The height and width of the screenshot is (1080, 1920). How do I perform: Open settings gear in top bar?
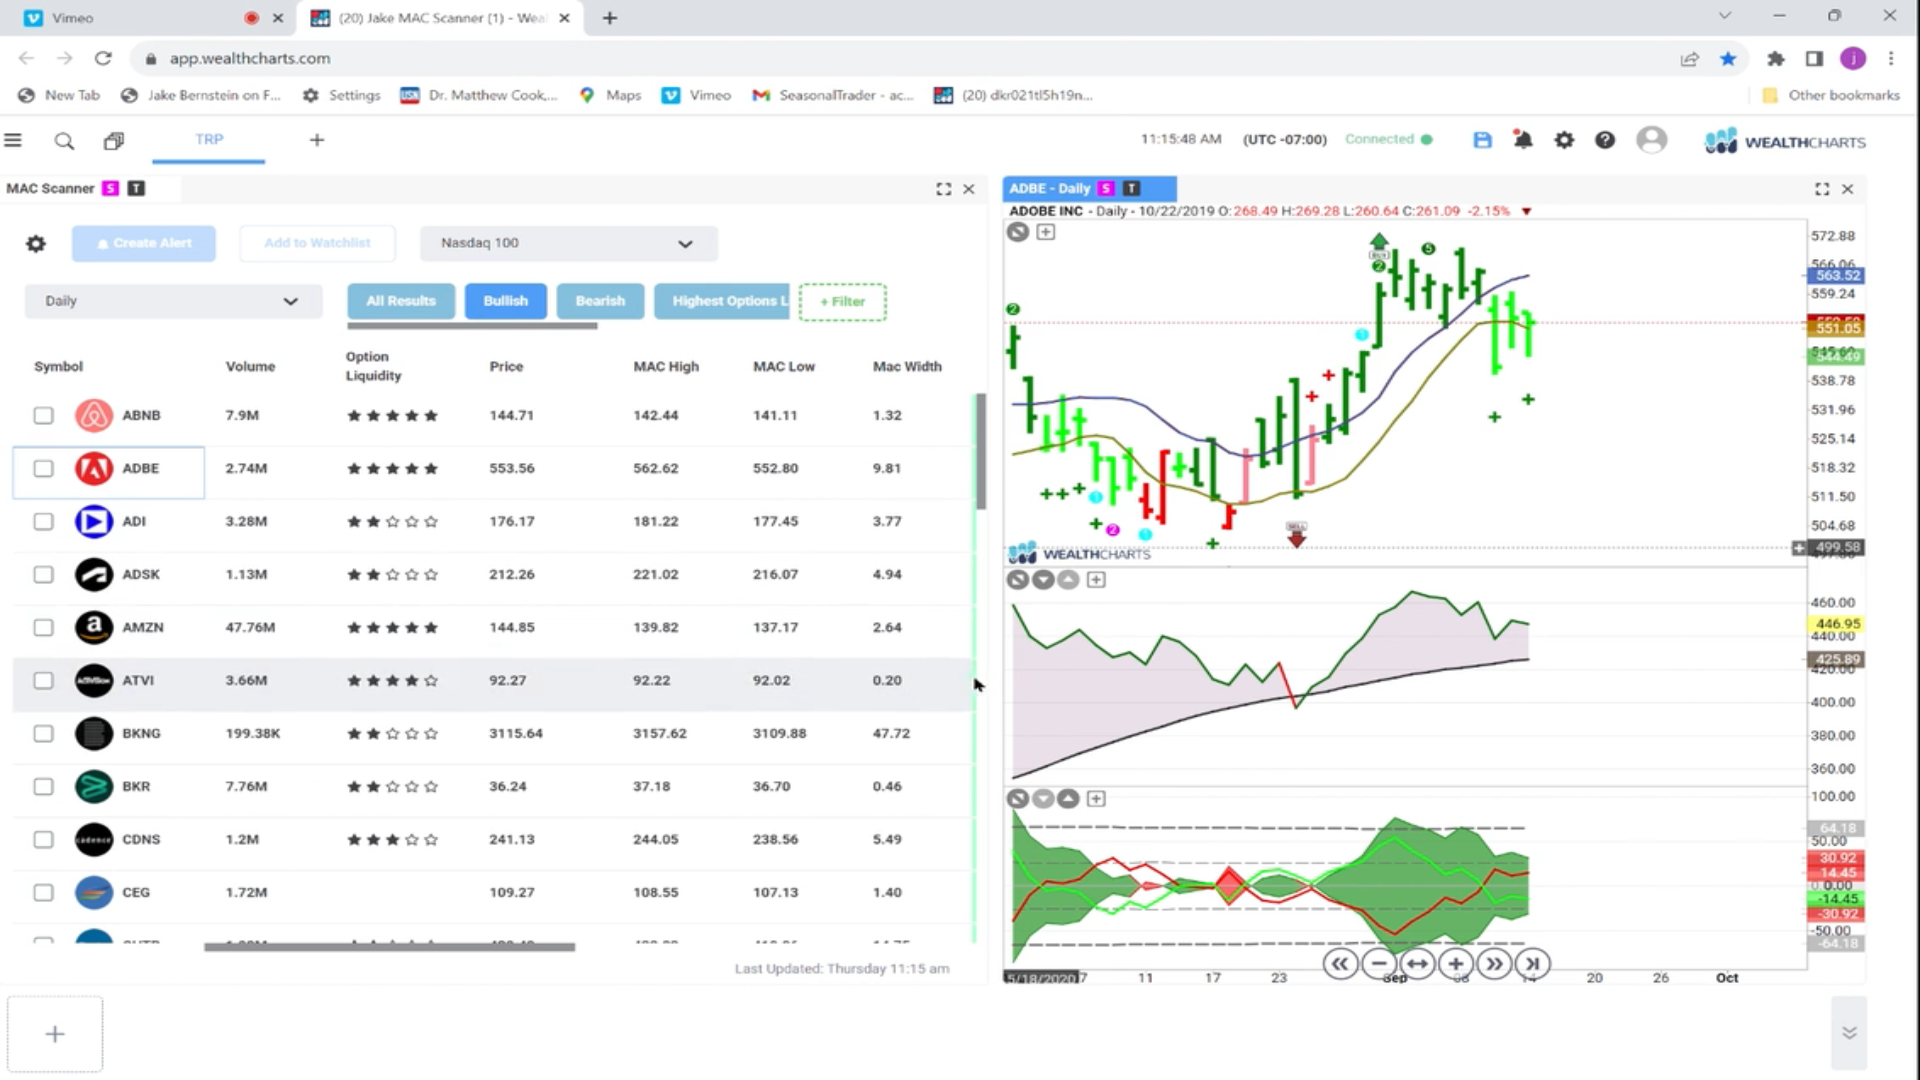[x=1564, y=140]
